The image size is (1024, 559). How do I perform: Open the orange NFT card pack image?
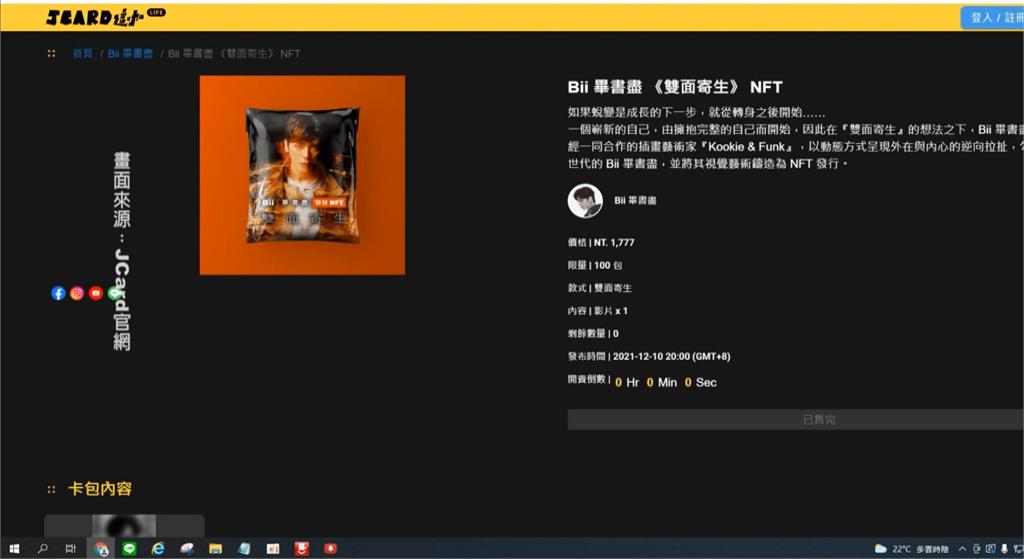[302, 175]
